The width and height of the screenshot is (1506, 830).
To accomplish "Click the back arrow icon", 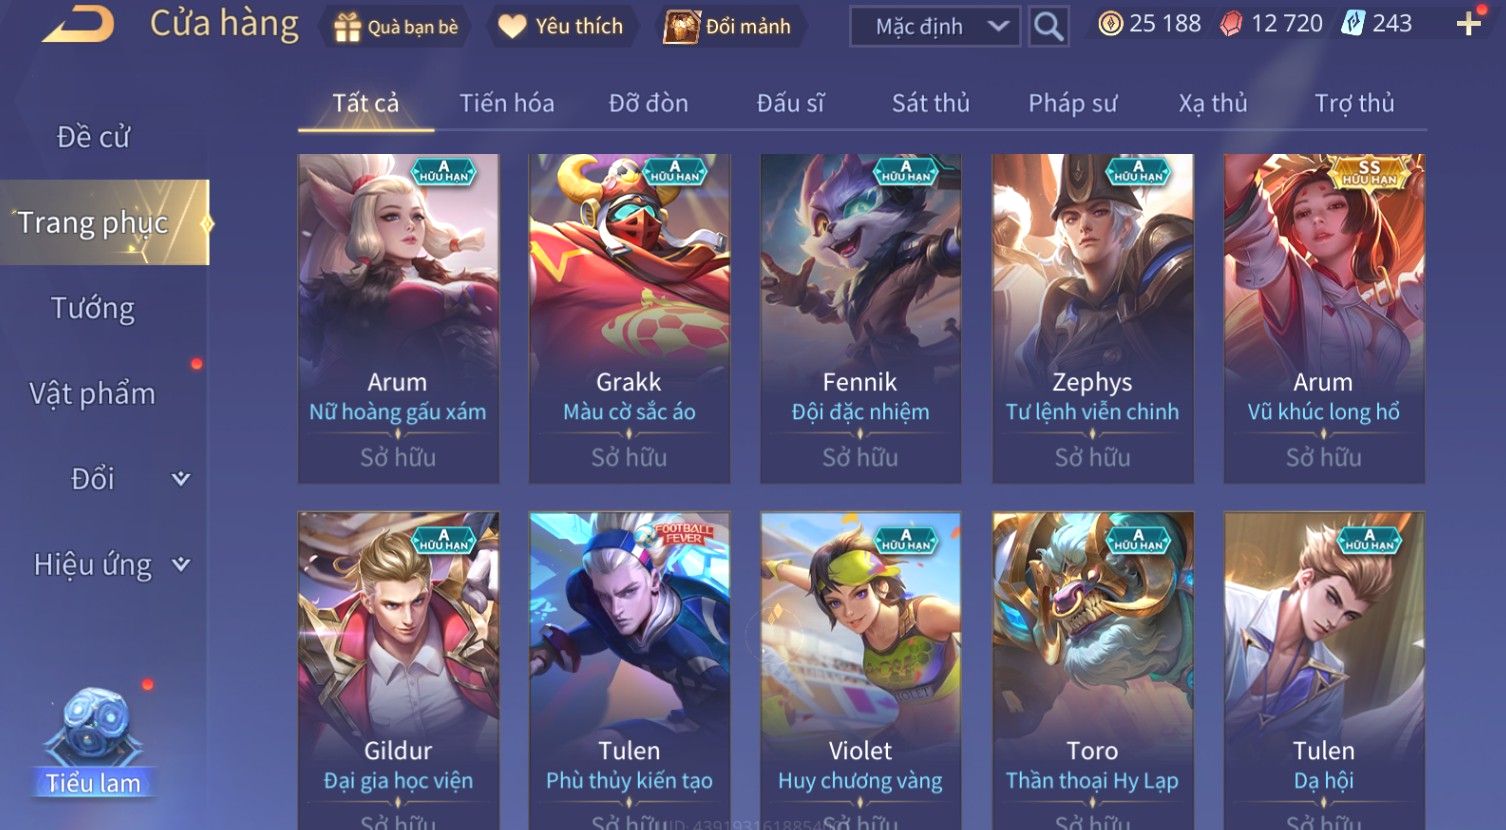I will 79,24.
